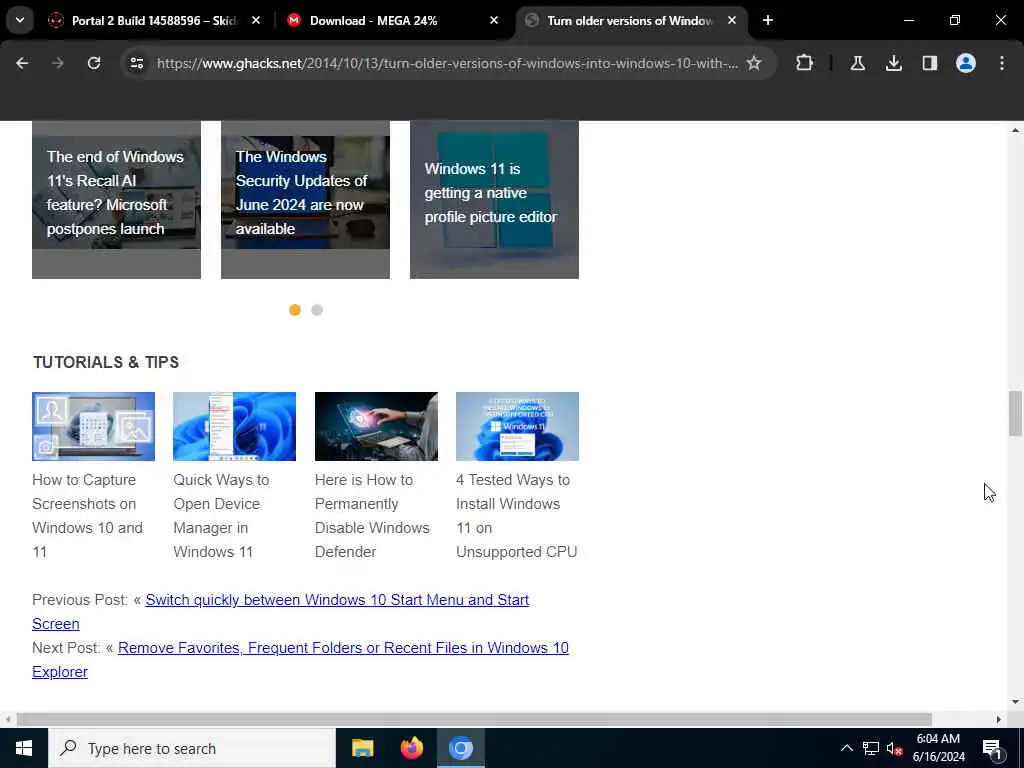Launch Firefox from the taskbar

tap(411, 748)
